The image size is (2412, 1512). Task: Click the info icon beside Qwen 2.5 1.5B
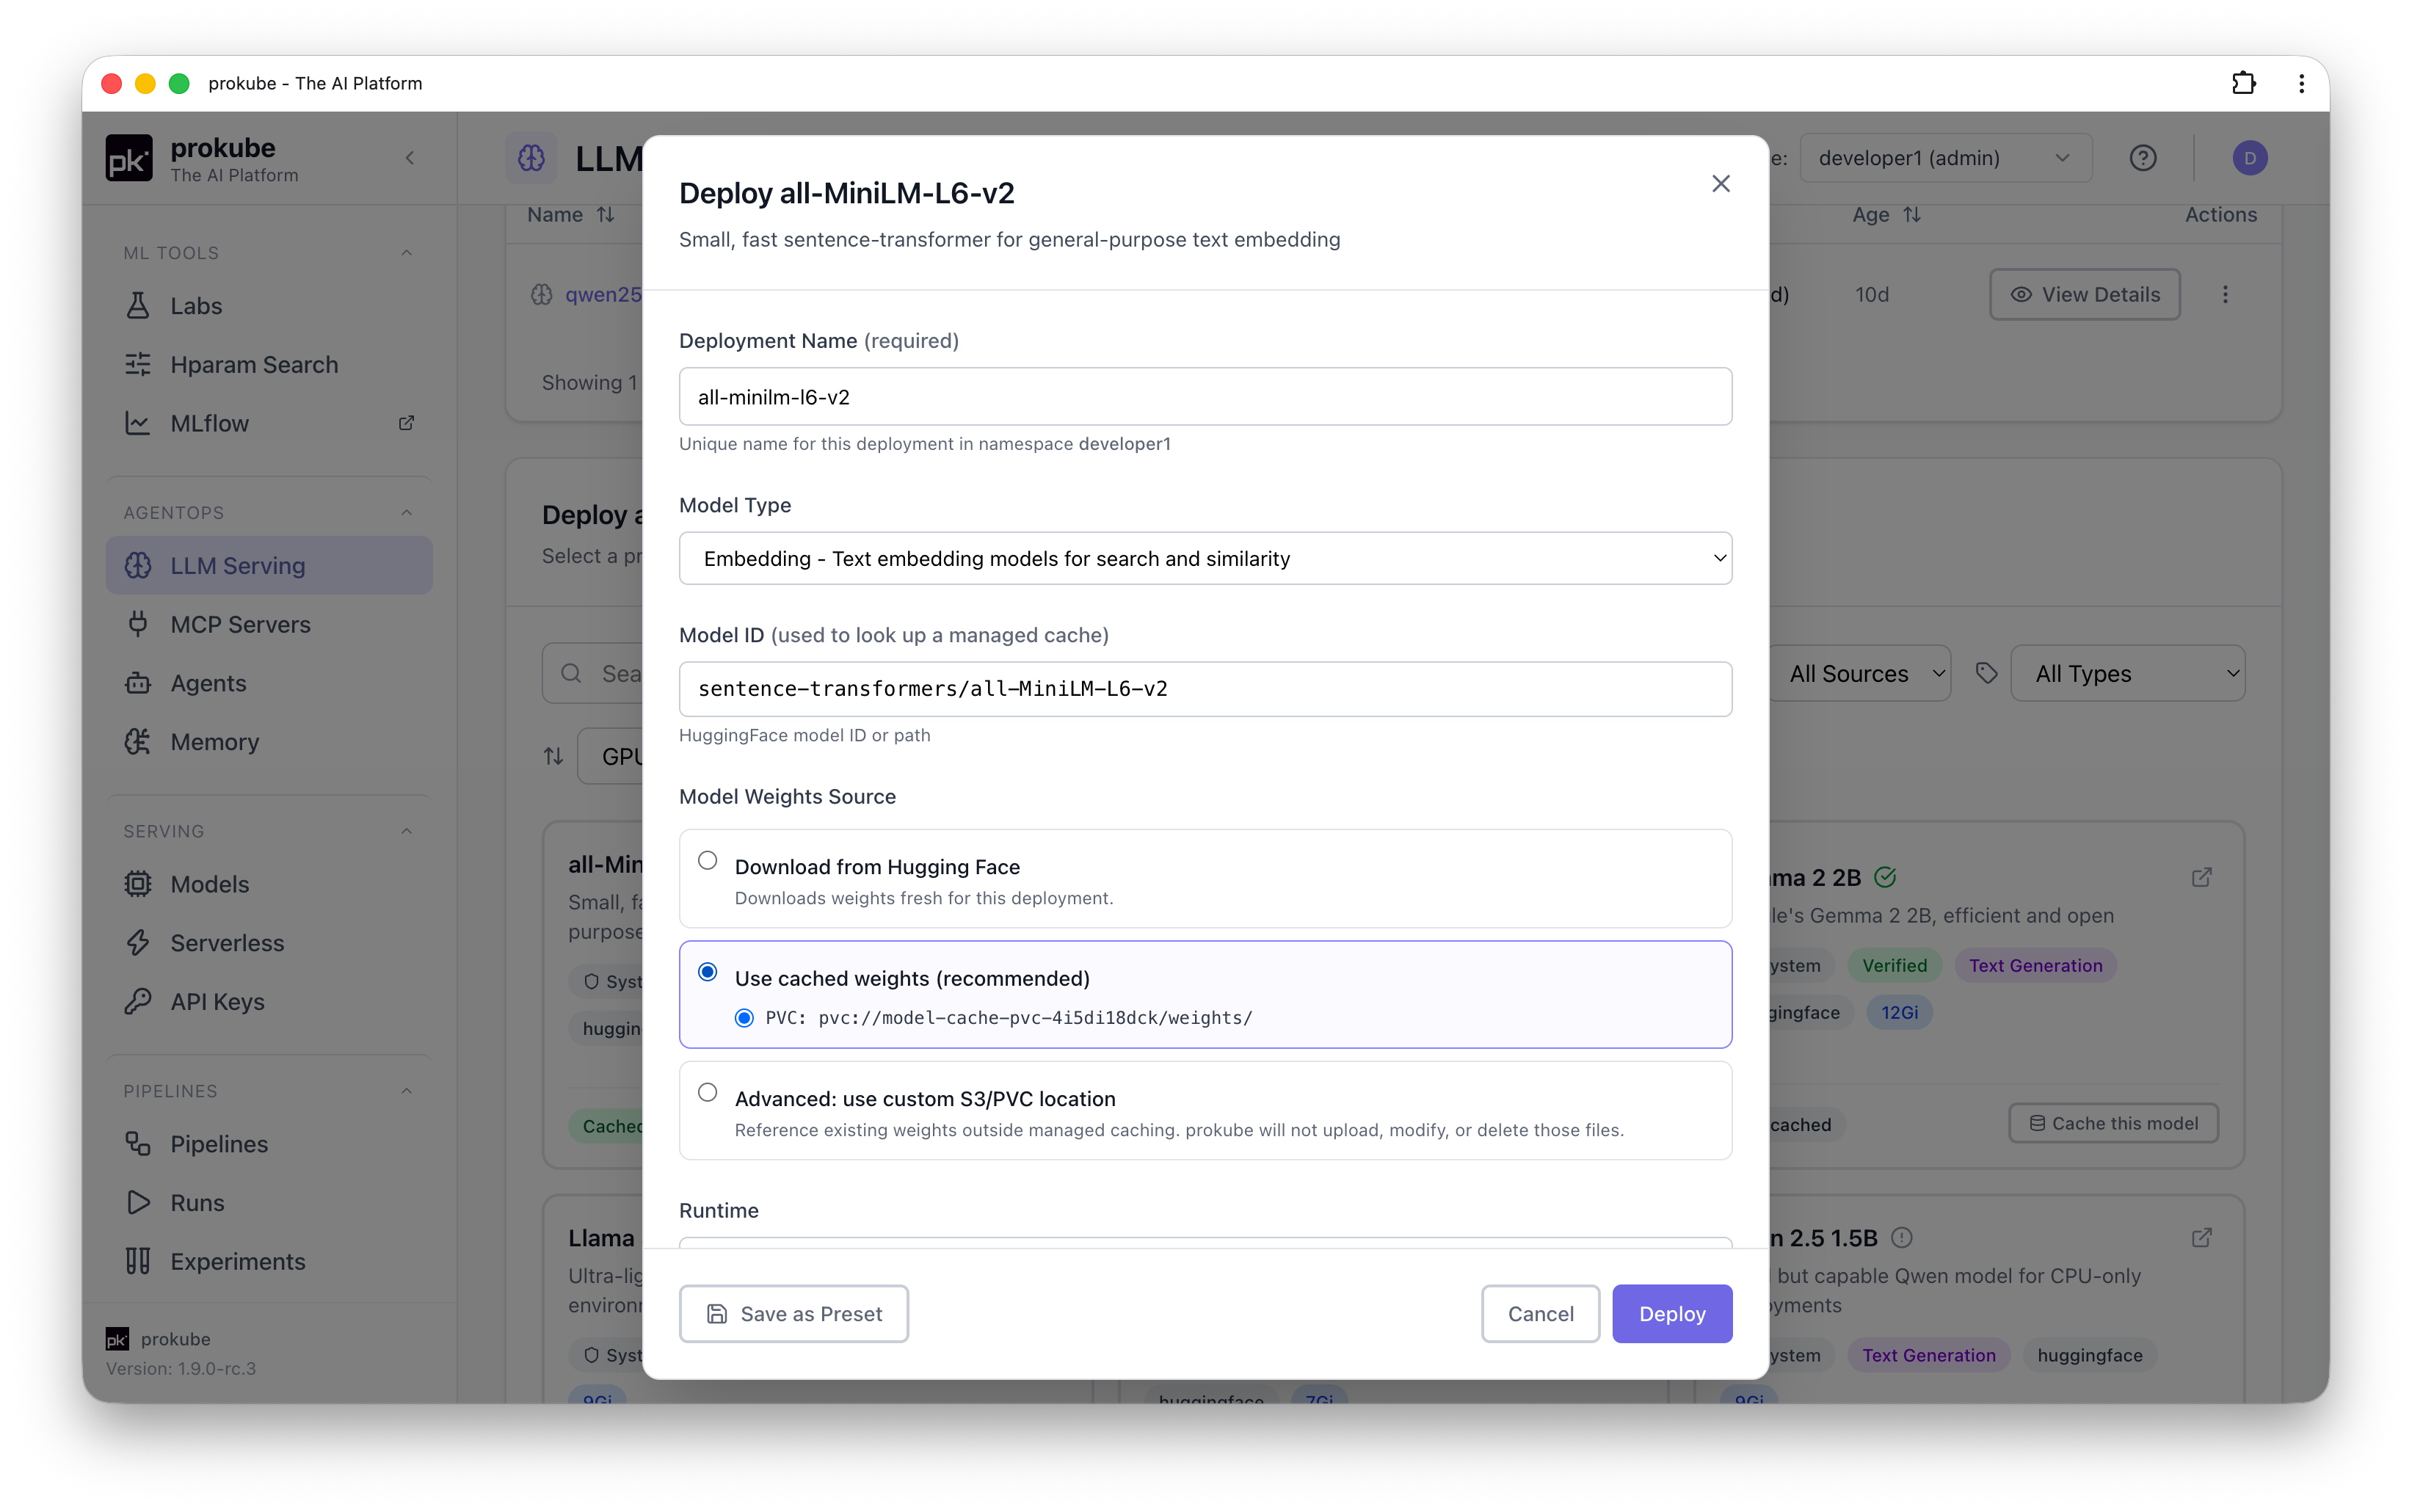[x=1902, y=1237]
